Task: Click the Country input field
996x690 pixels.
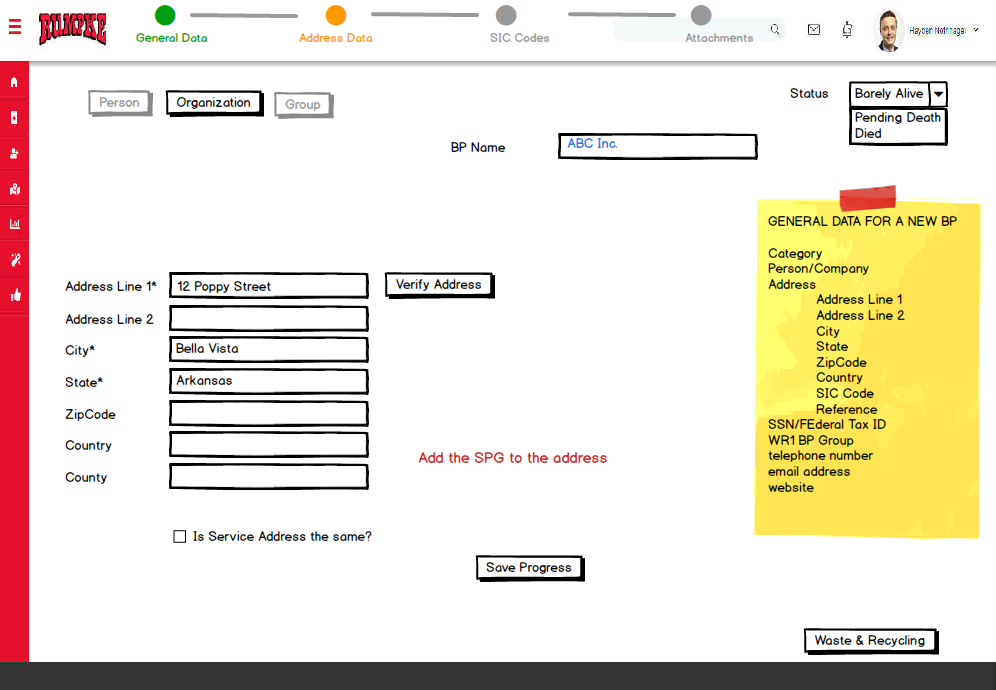Action: pyautogui.click(x=269, y=445)
